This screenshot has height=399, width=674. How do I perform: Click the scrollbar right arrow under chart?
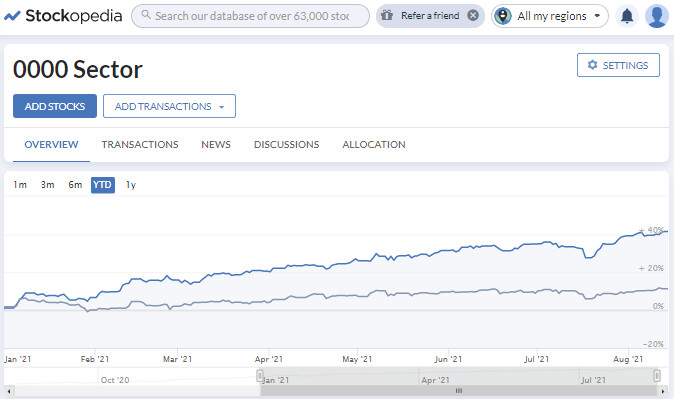663,391
